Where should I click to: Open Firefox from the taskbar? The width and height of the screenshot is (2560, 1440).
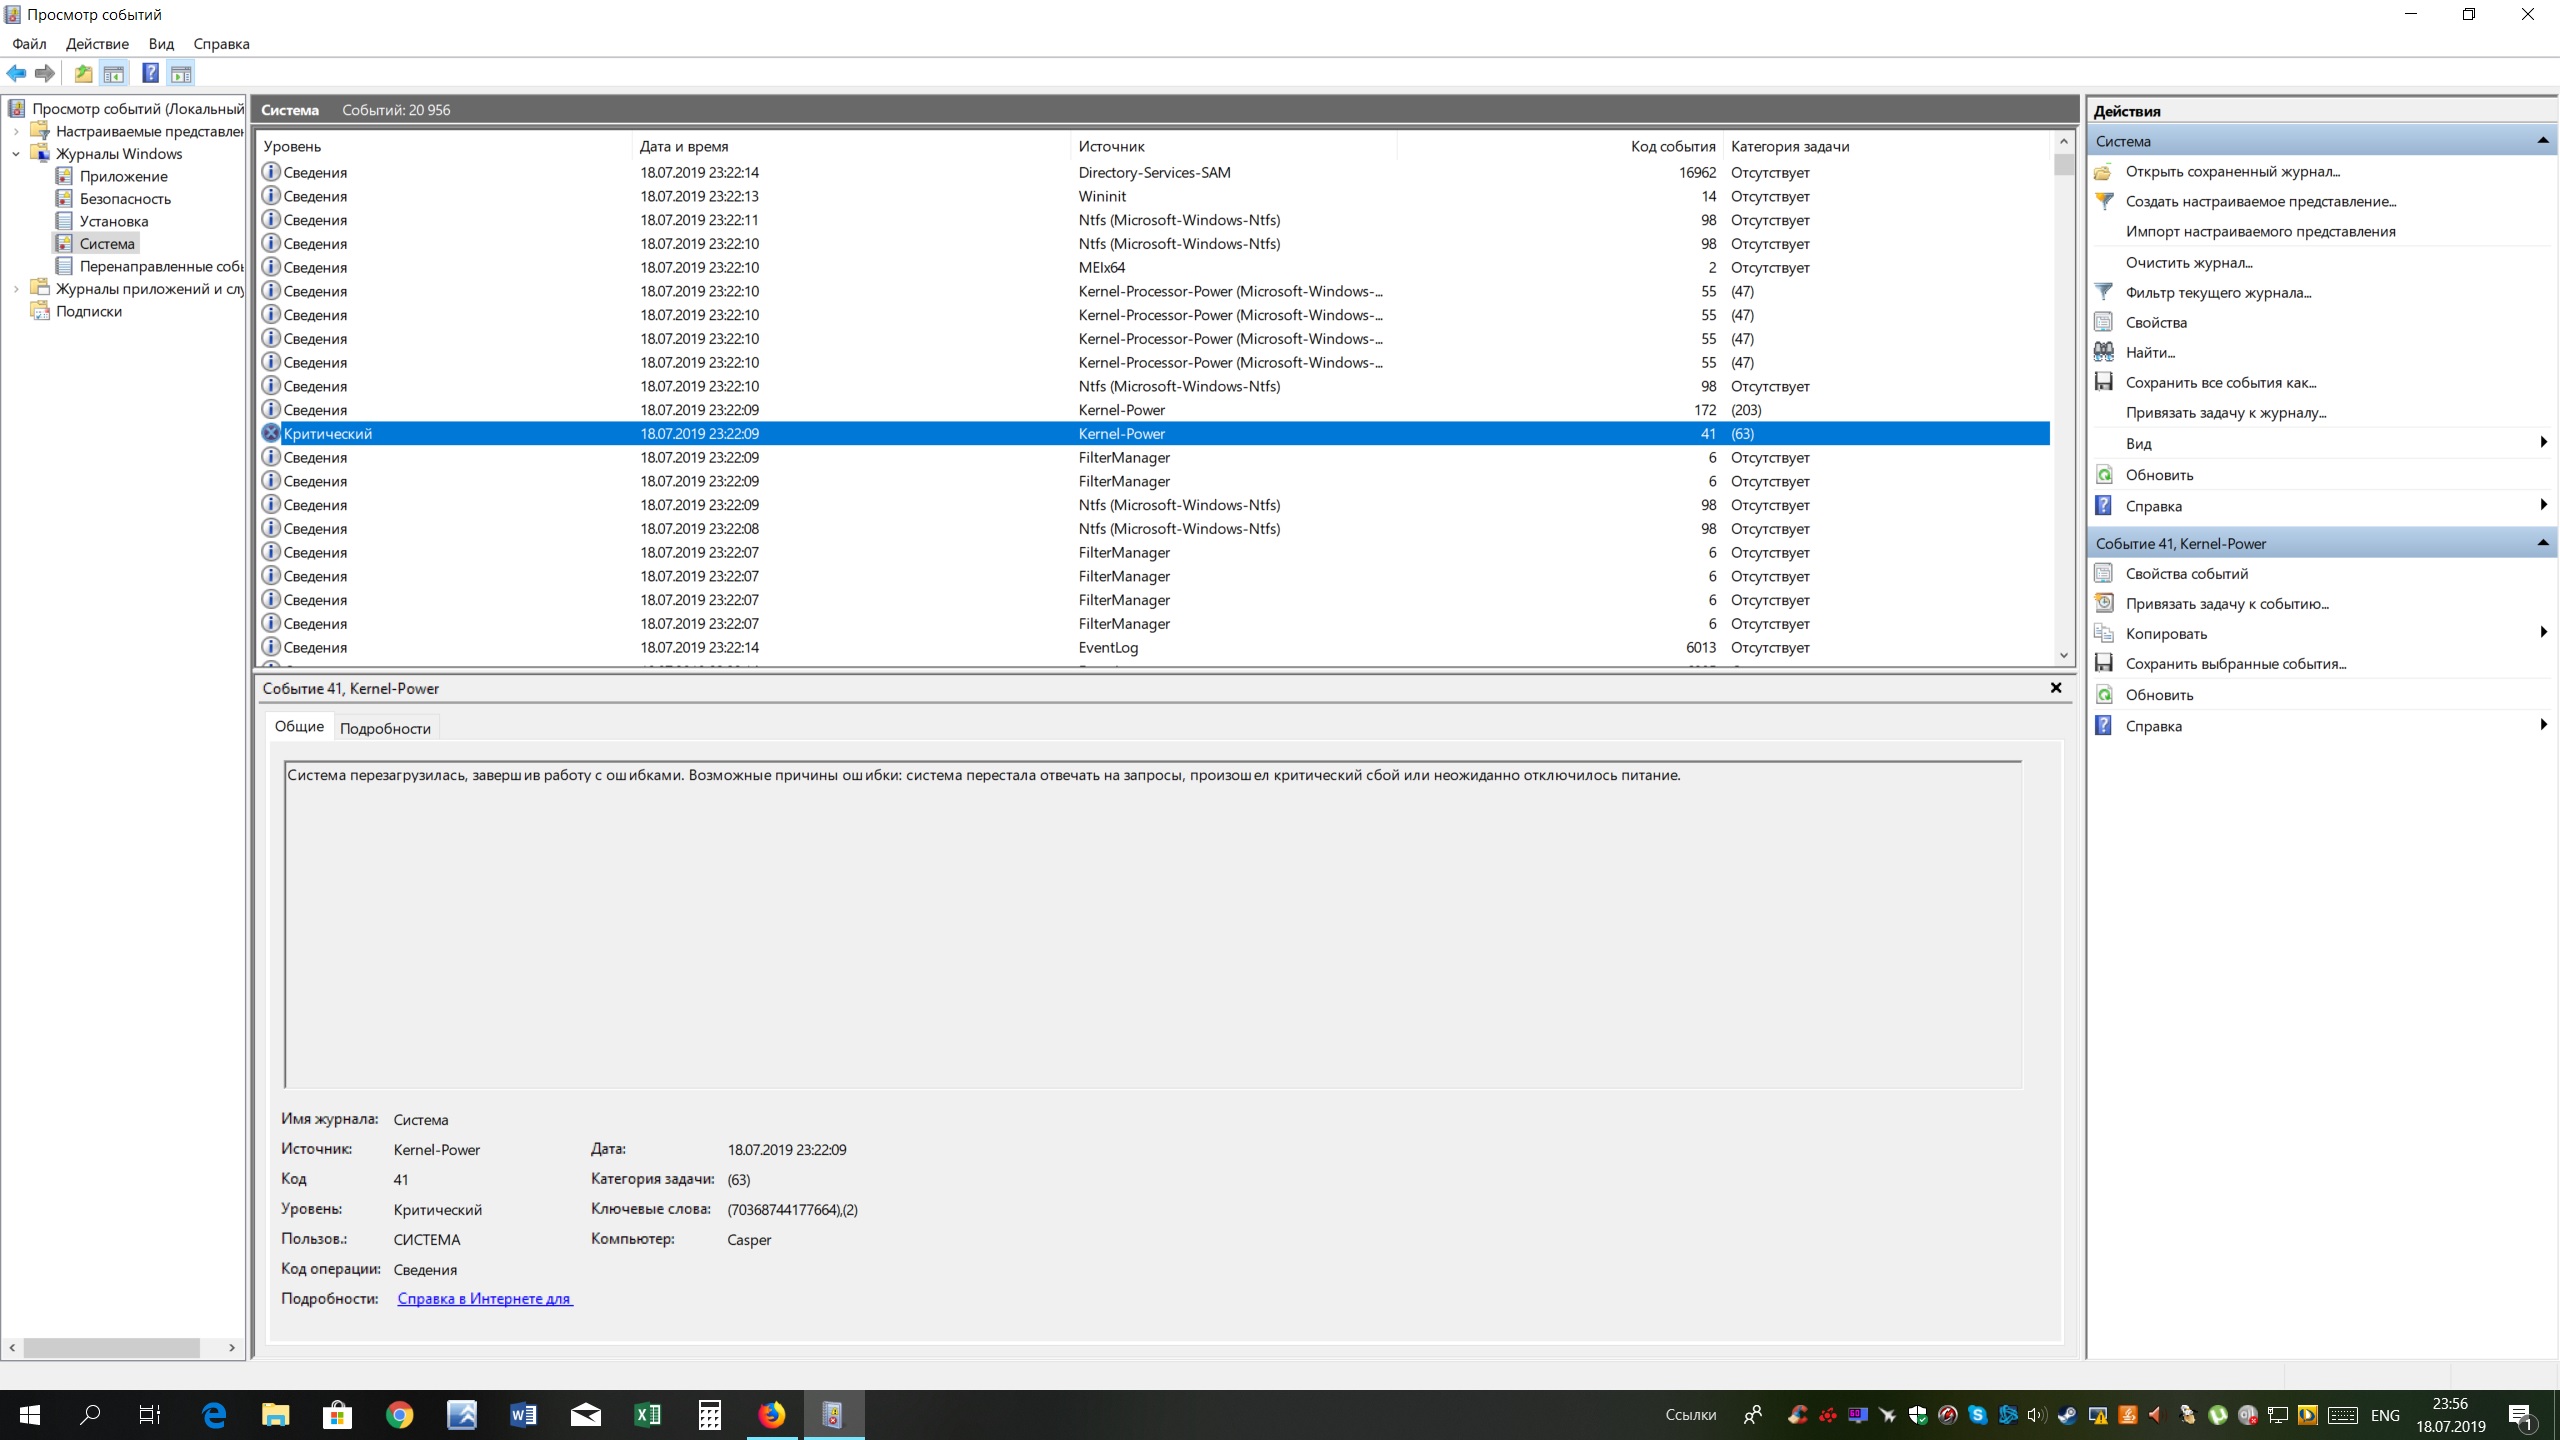tap(771, 1414)
